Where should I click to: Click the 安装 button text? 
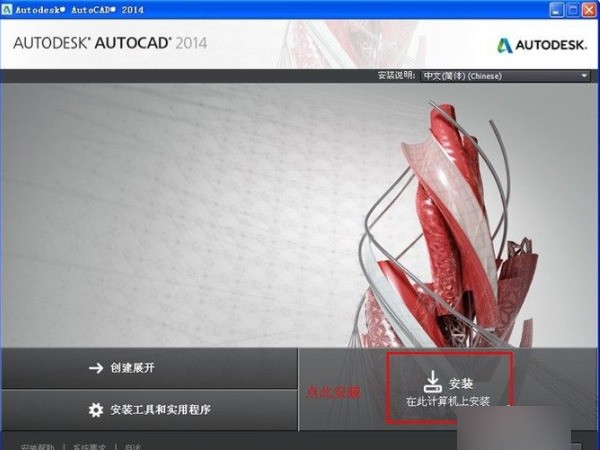click(461, 383)
